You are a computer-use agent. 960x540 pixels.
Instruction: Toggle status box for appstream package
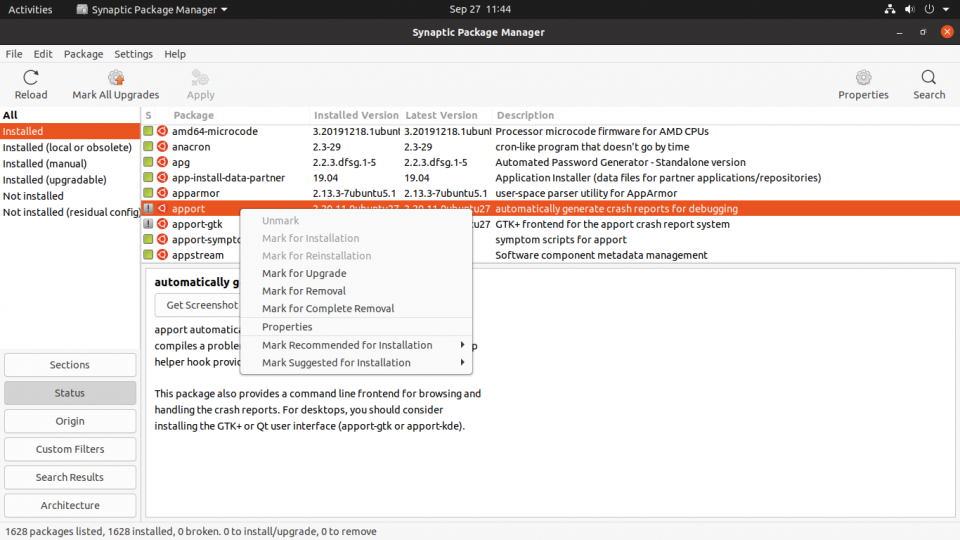[148, 255]
